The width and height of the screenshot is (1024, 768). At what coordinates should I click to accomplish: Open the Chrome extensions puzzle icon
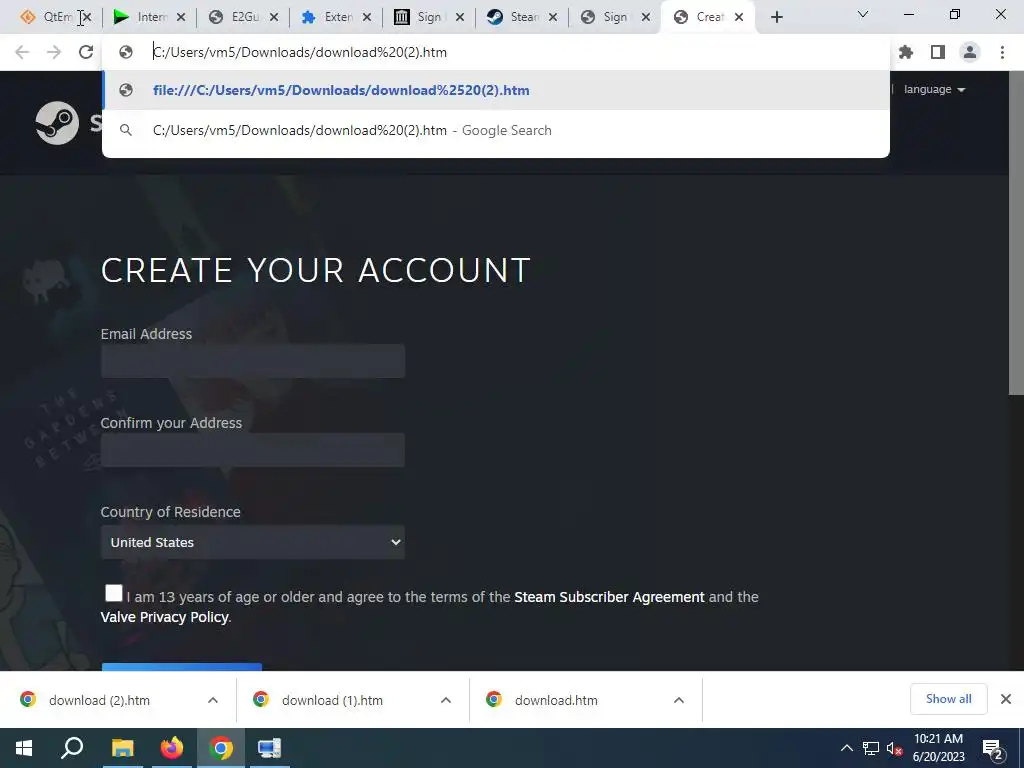tap(906, 52)
